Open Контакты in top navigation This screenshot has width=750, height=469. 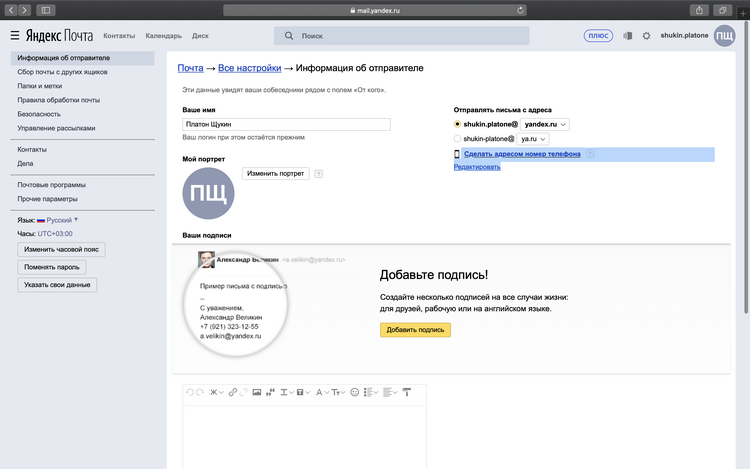tap(119, 36)
